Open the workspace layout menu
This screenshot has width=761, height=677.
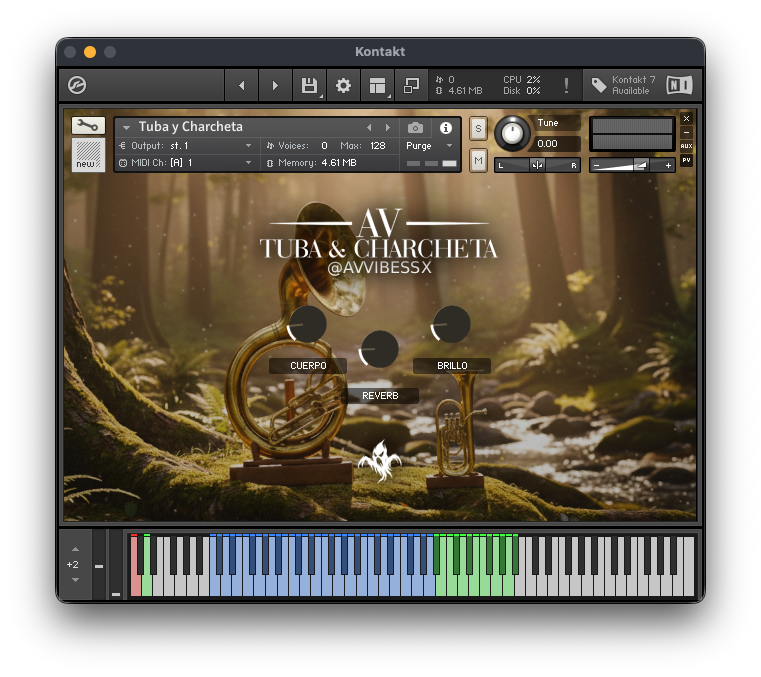coord(377,85)
